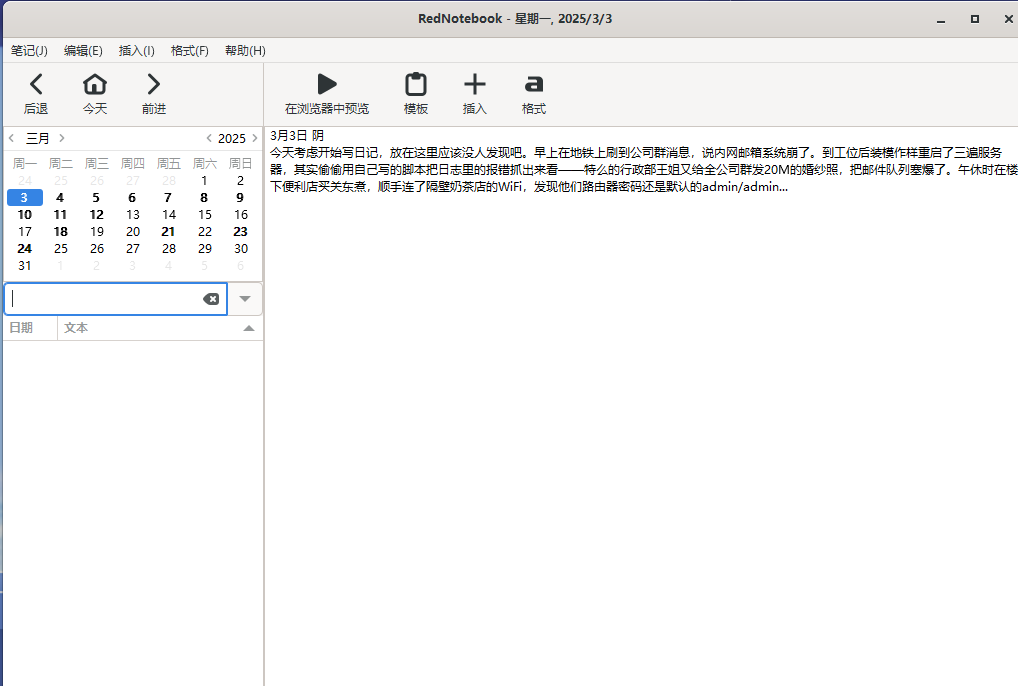1018x686 pixels.
Task: Expand the search history dropdown arrow
Action: (245, 299)
